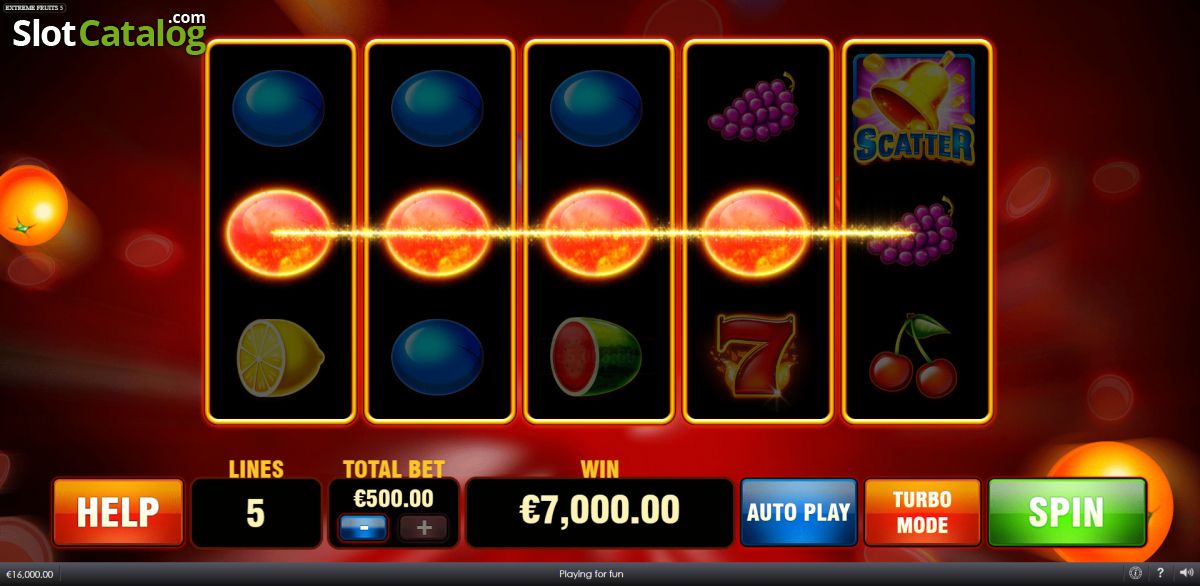Screen dimensions: 1200x586
Task: Toggle Turbo Mode on
Action: (x=922, y=512)
